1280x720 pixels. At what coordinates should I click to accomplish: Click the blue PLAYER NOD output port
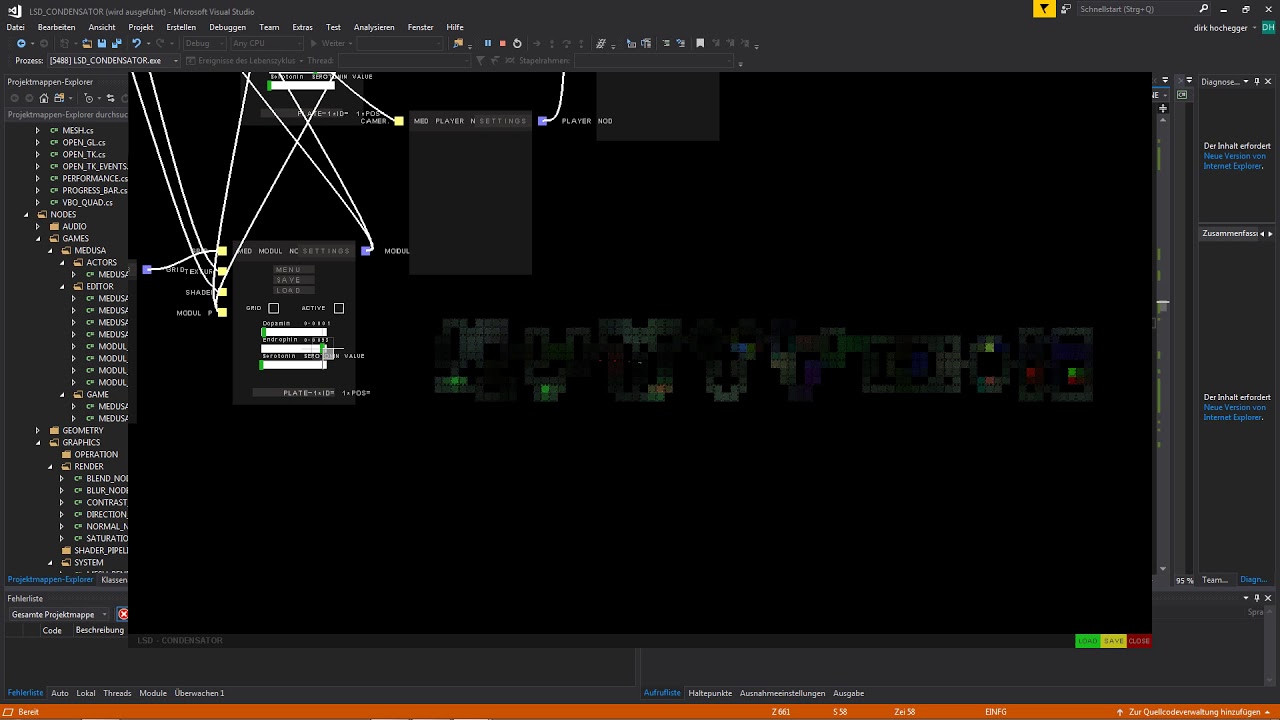click(543, 121)
